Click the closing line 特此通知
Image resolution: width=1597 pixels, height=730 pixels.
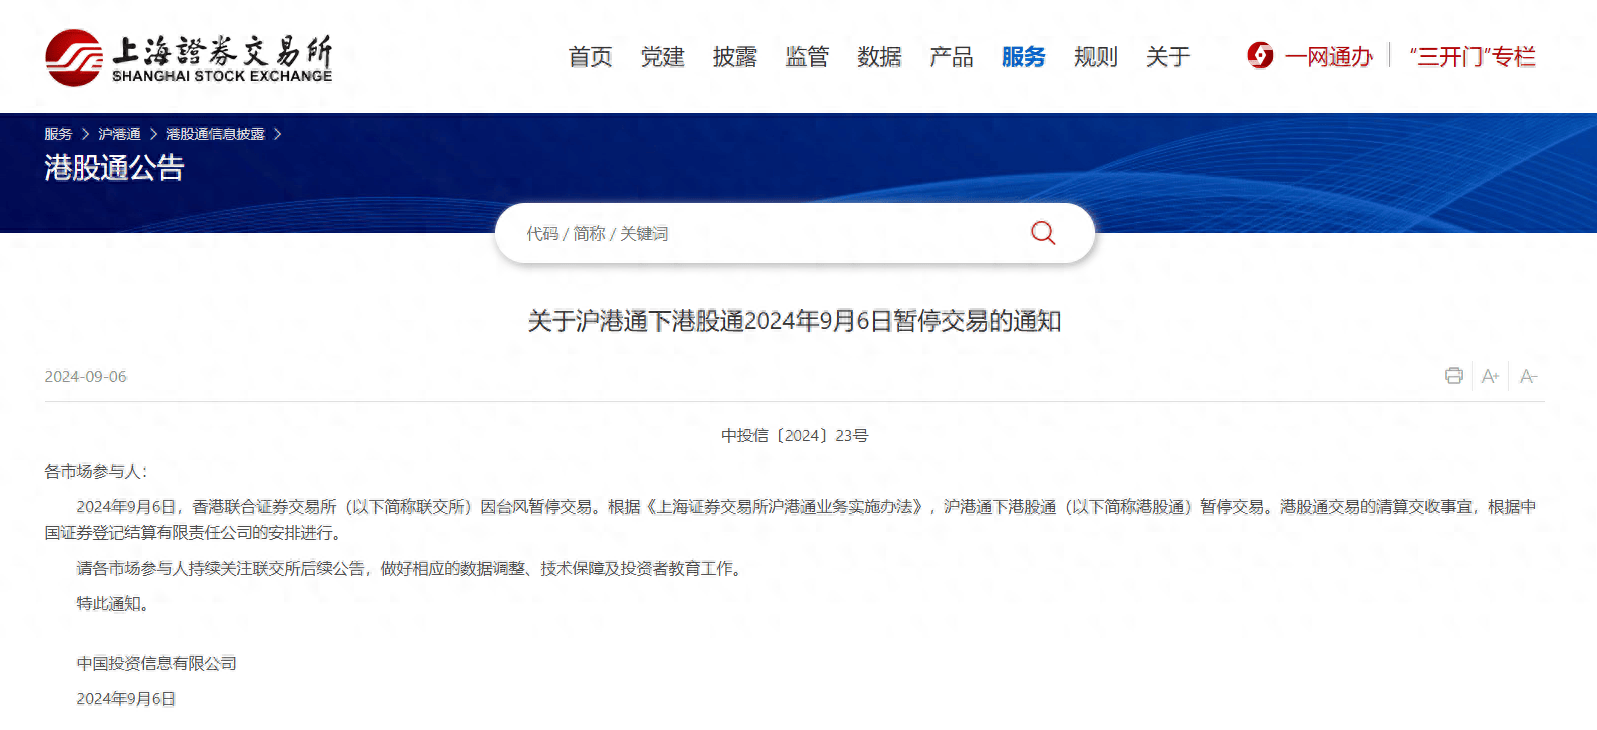point(112,604)
